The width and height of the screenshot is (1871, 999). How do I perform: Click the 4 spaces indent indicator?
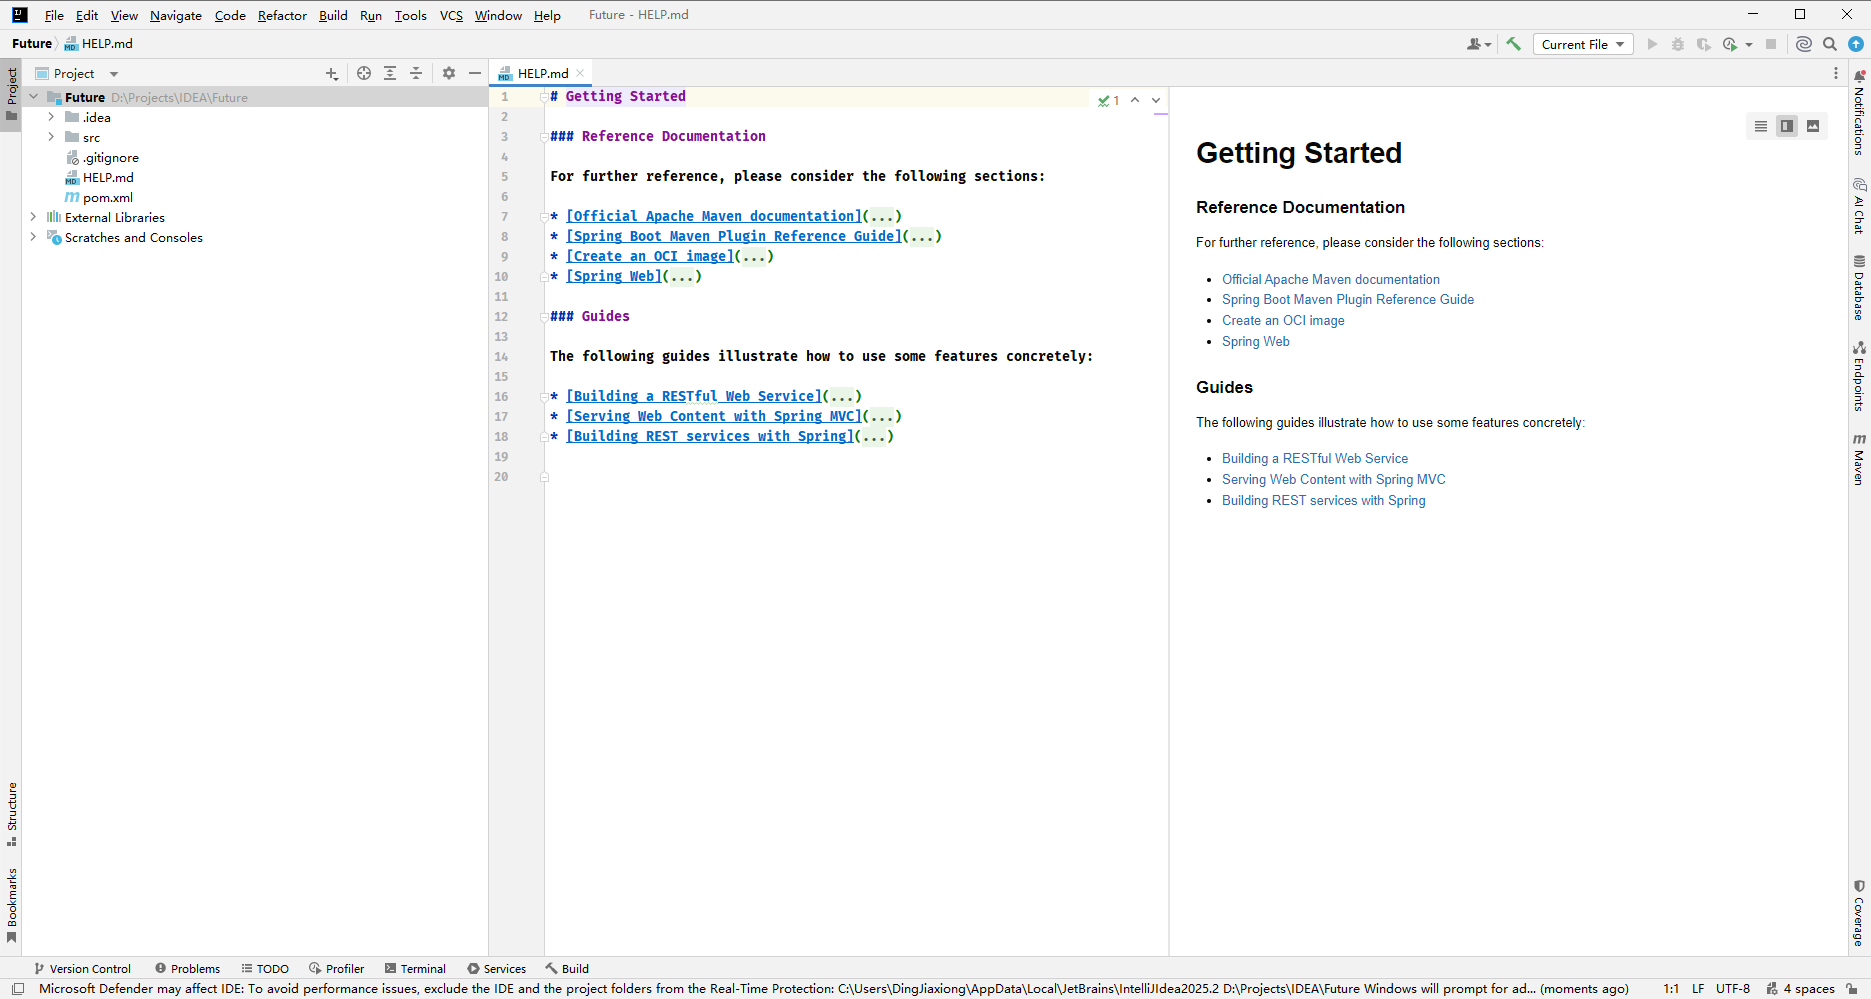click(1800, 988)
